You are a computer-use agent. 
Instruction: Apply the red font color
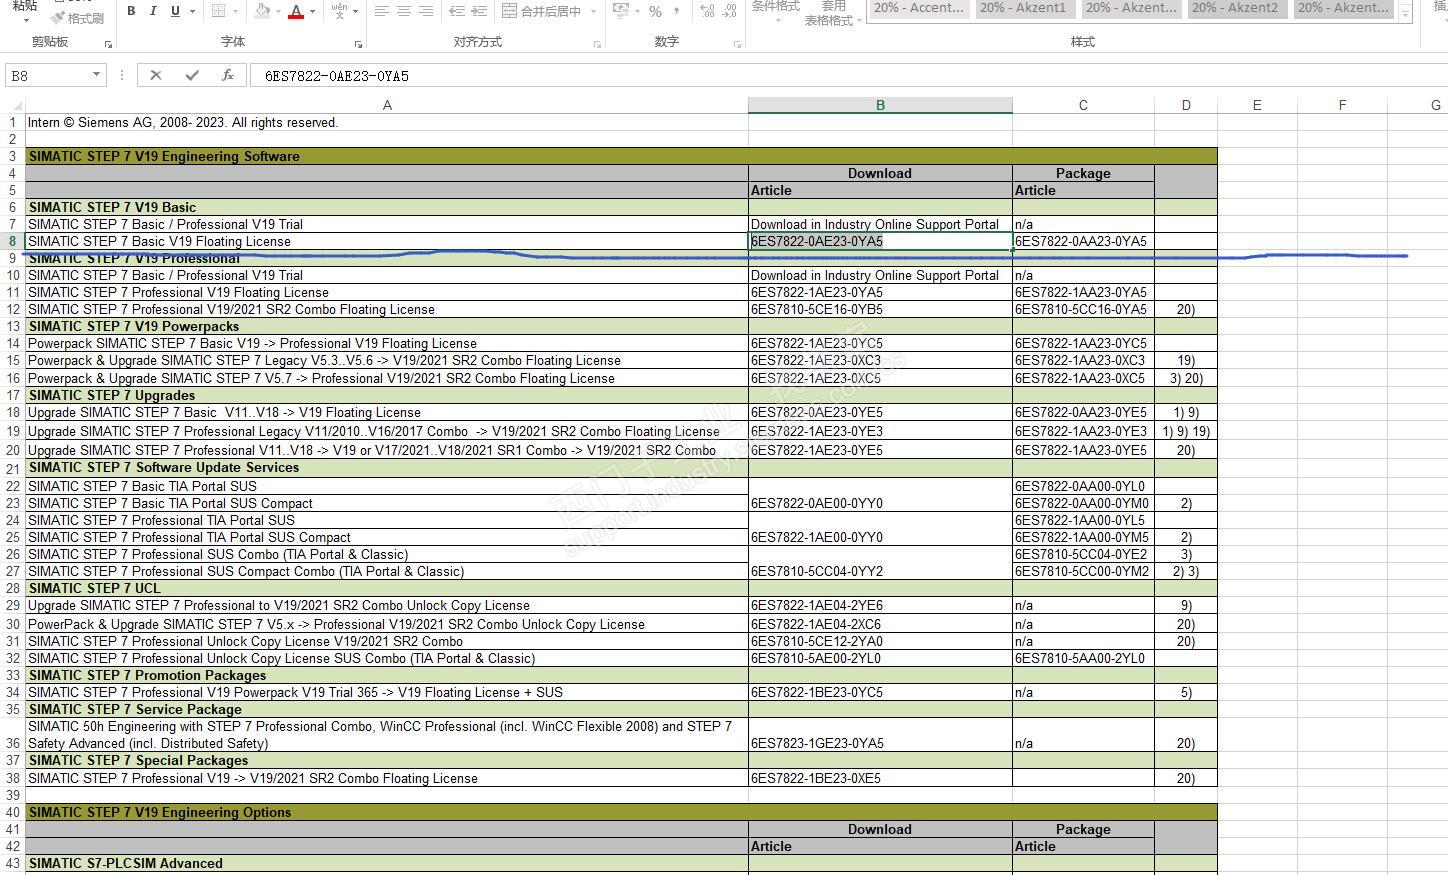pyautogui.click(x=296, y=11)
